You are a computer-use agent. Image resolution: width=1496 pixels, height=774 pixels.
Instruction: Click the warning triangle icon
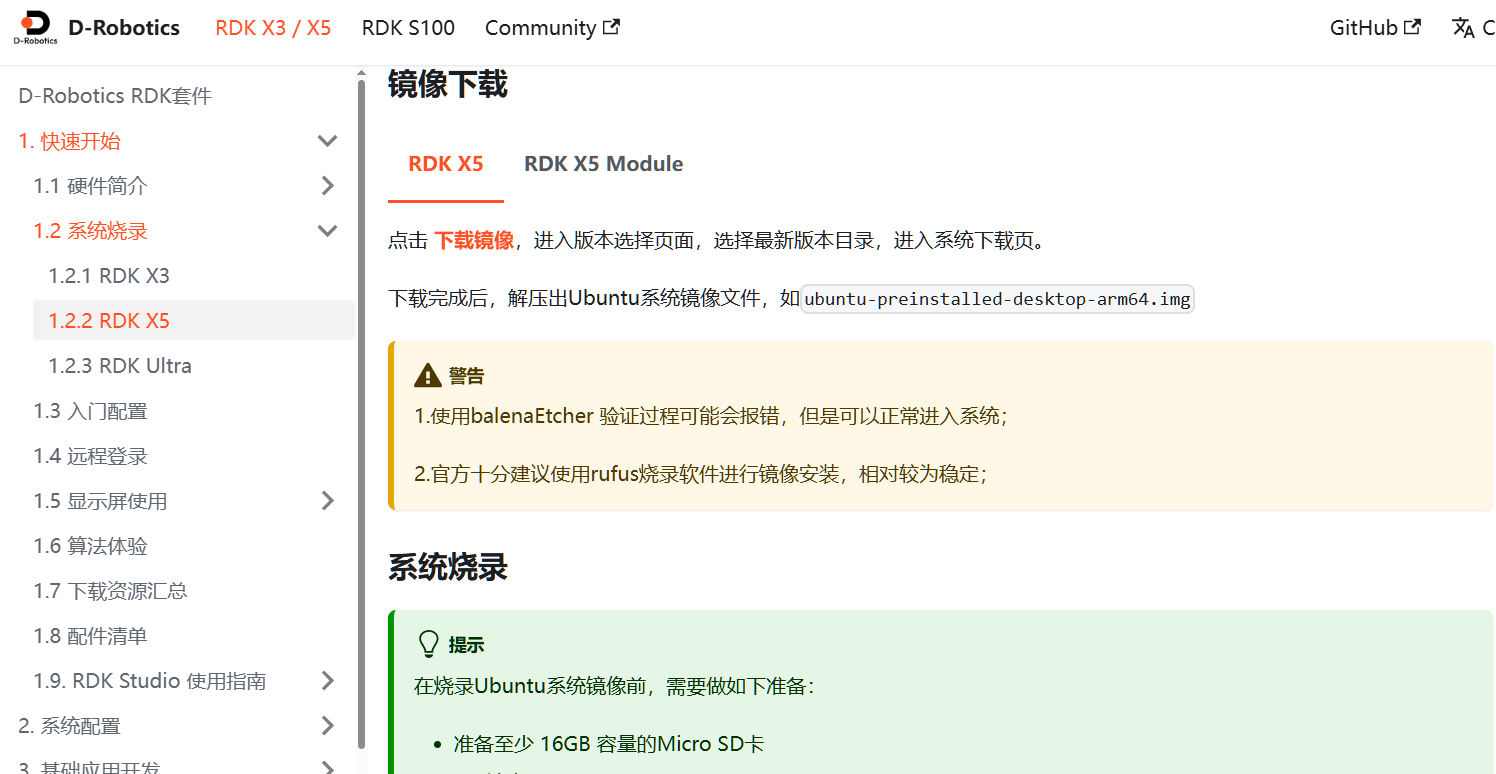tap(428, 376)
